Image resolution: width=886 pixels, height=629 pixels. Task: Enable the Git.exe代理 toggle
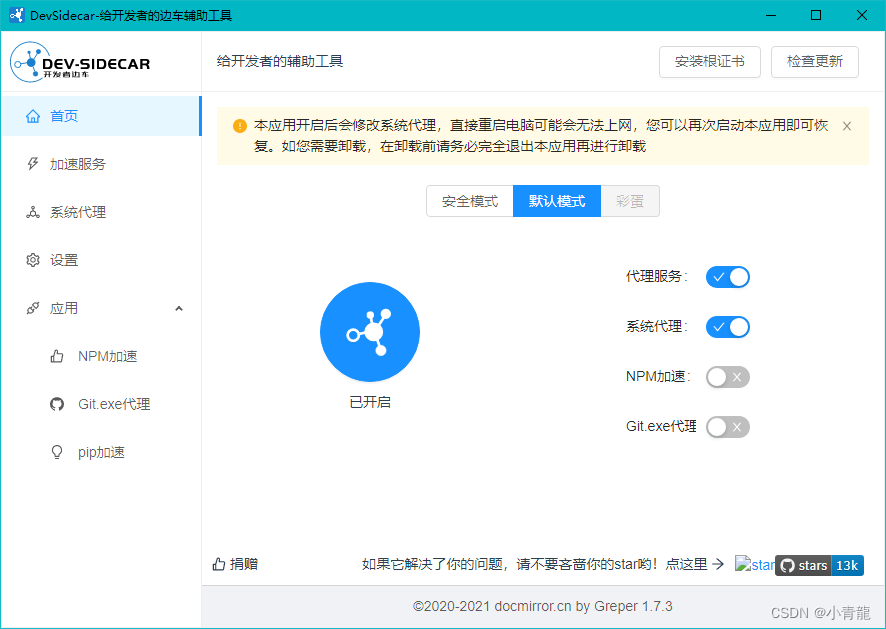click(728, 427)
